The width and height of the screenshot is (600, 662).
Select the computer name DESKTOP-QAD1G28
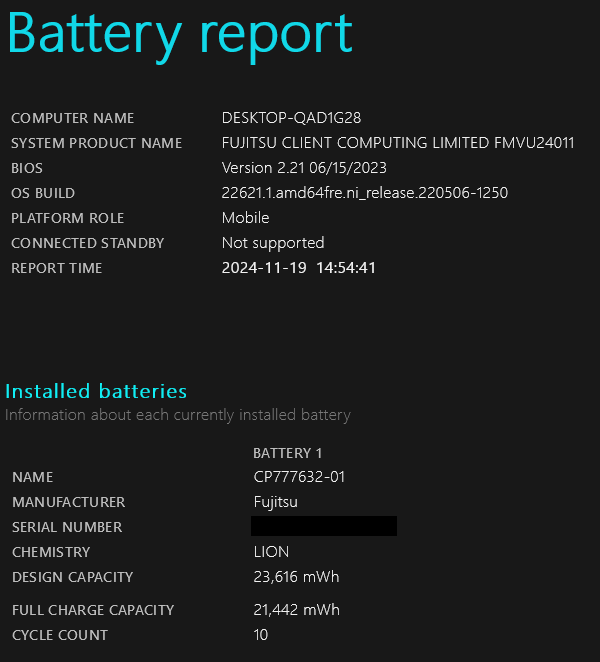291,118
